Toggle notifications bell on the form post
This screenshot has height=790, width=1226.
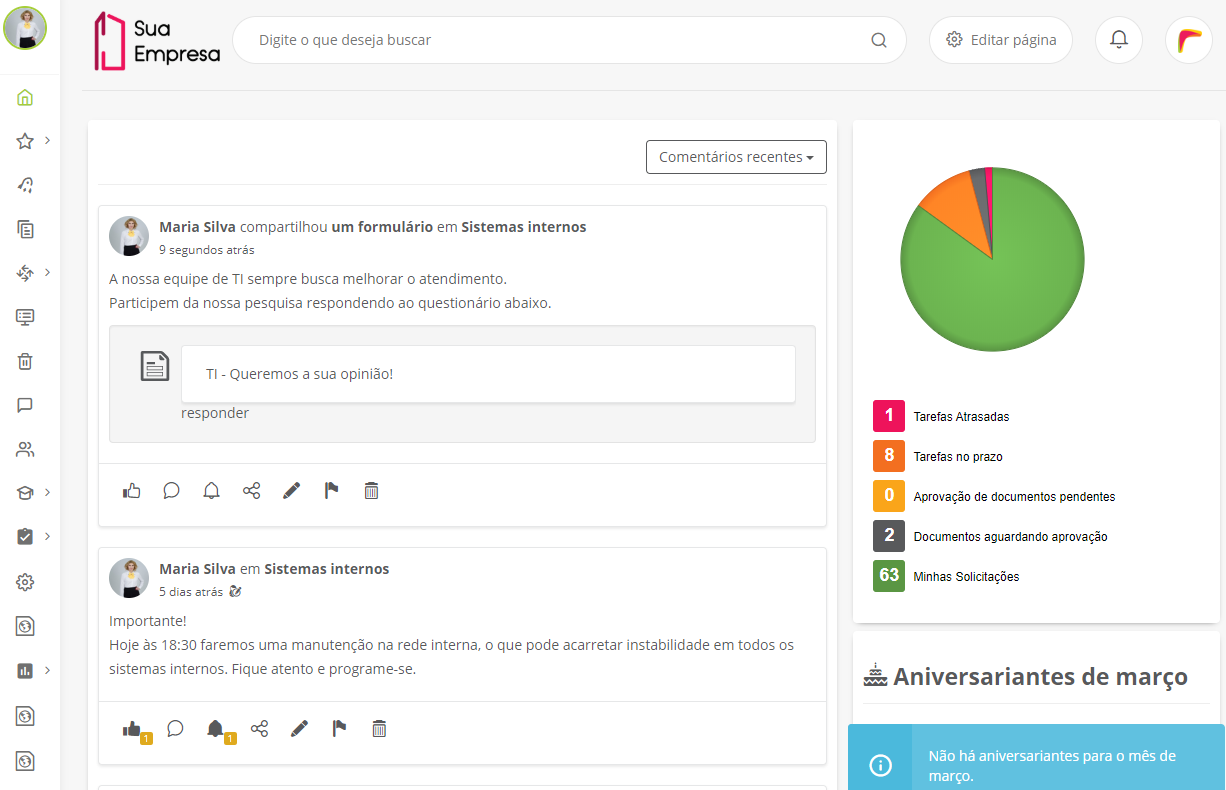pyautogui.click(x=211, y=491)
